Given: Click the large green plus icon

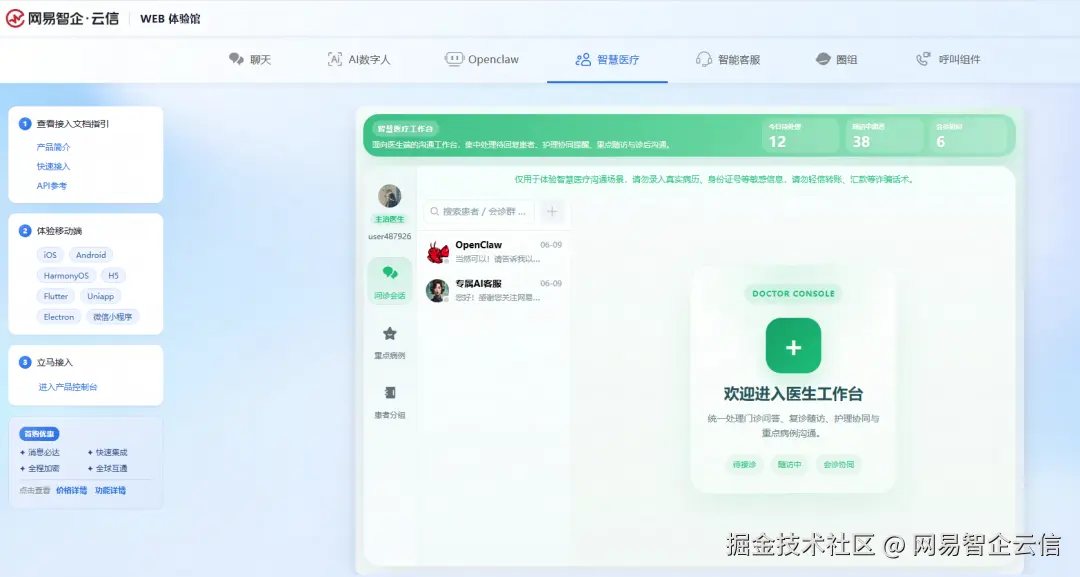Looking at the screenshot, I should [x=793, y=346].
